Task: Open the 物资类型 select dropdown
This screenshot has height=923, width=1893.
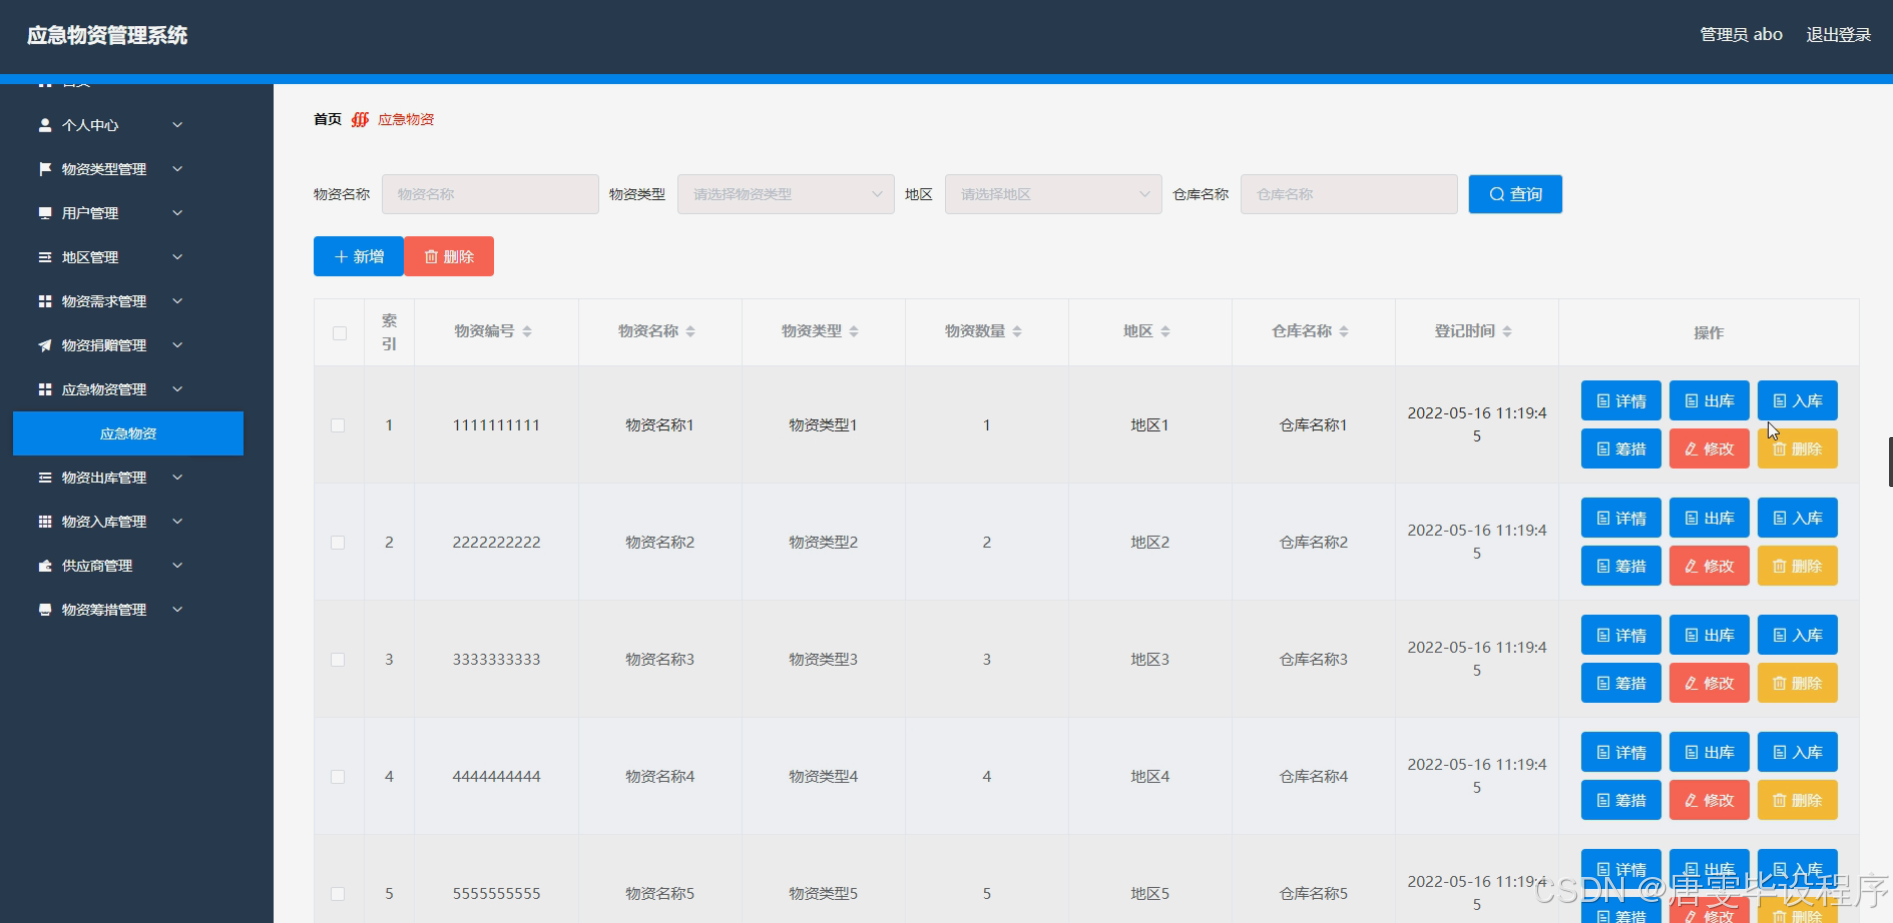Action: (x=786, y=194)
